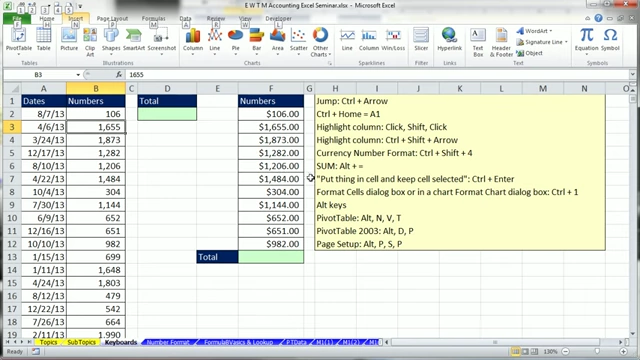Click the formula bar showing 1655

[x=378, y=75]
